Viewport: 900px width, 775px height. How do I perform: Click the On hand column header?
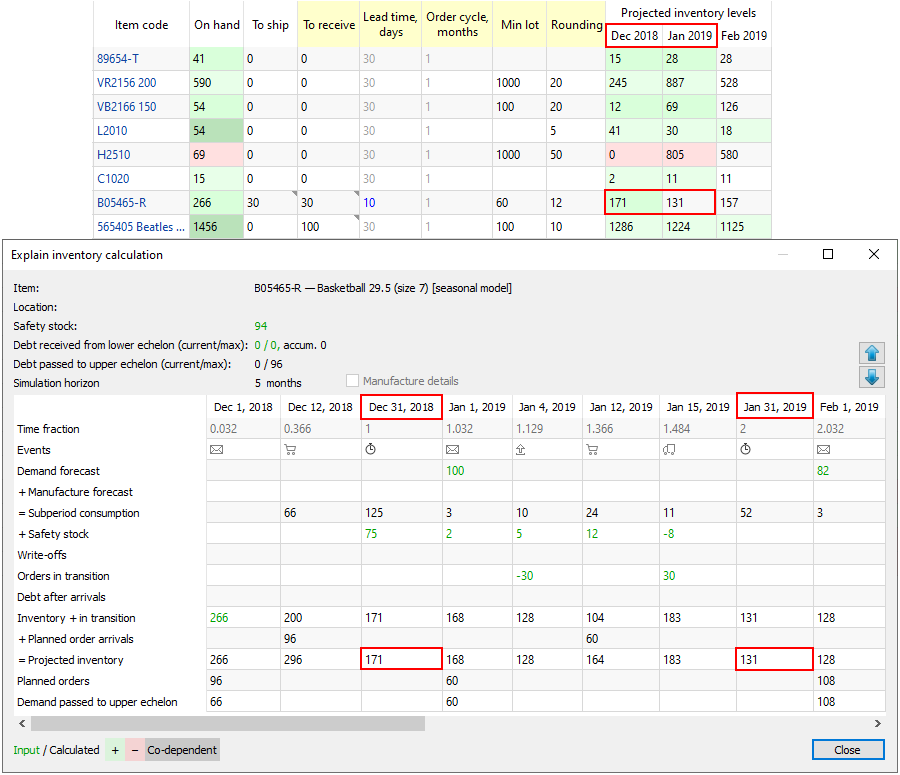(x=216, y=25)
